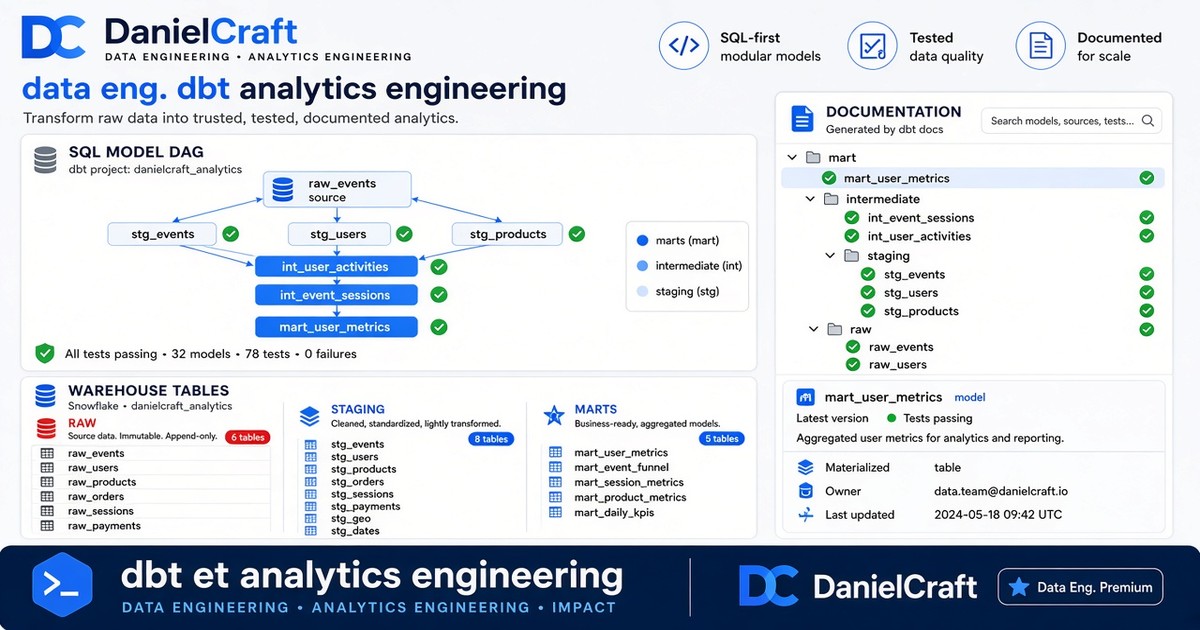Select raw_events in docs tree
1200x630 pixels.
click(901, 347)
